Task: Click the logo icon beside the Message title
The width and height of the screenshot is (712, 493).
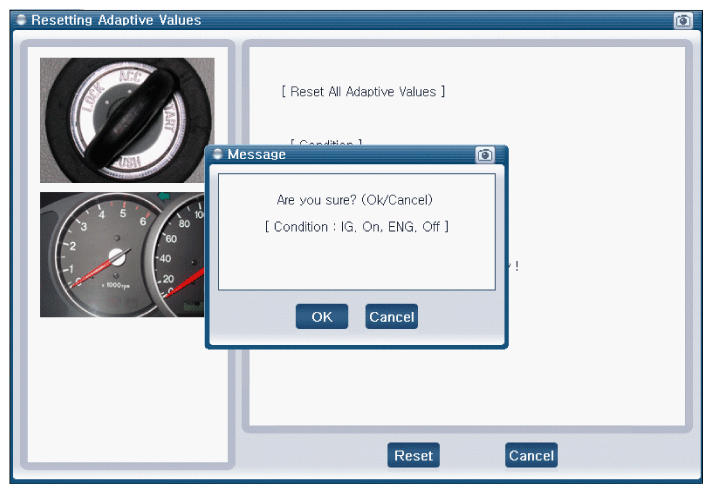Action: point(218,155)
